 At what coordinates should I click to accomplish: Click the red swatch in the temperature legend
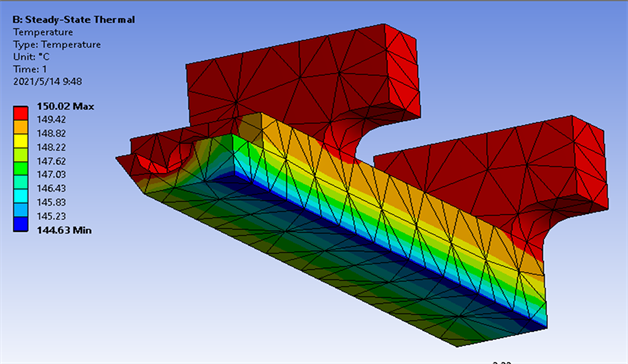pyautogui.click(x=20, y=113)
